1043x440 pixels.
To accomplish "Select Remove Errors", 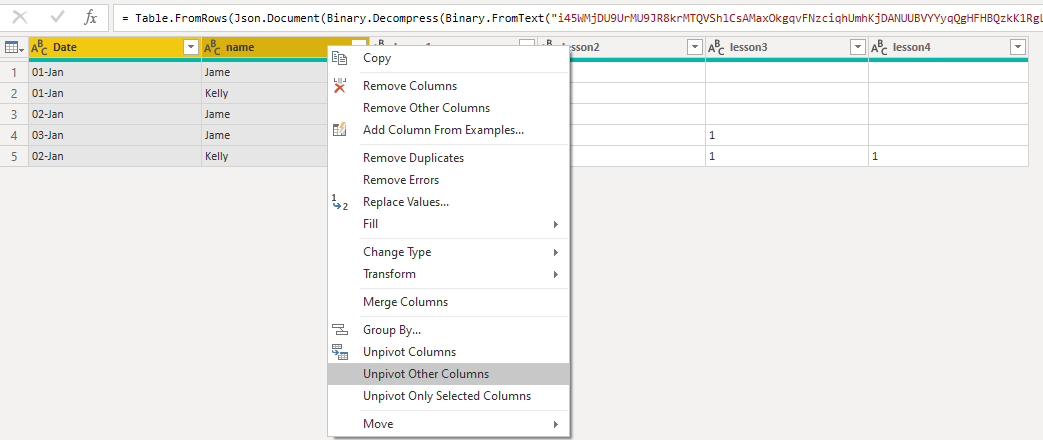I will [448, 180].
